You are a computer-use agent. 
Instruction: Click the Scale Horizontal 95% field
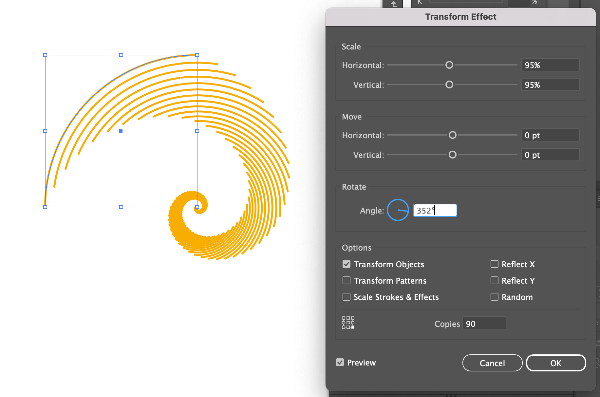(550, 65)
